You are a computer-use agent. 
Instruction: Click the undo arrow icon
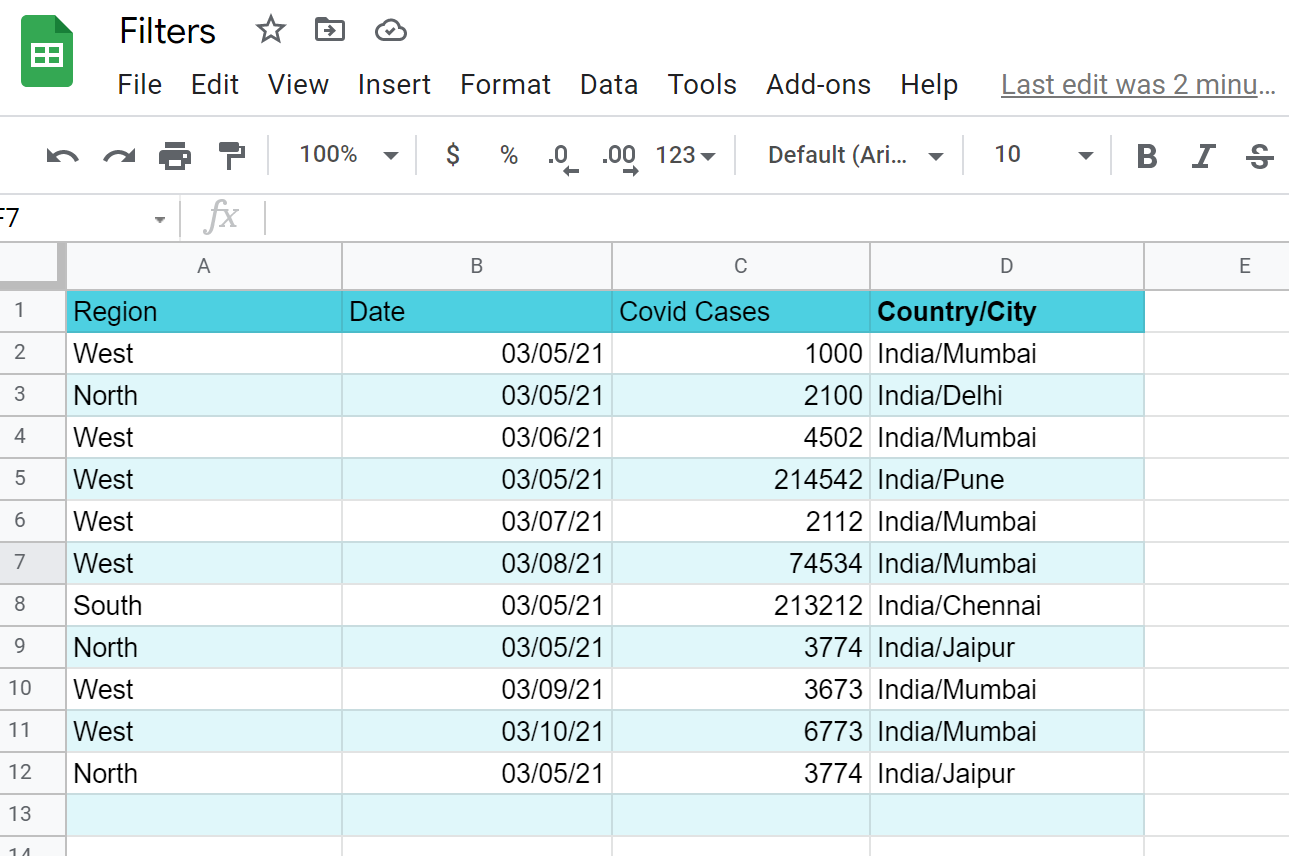[x=62, y=156]
